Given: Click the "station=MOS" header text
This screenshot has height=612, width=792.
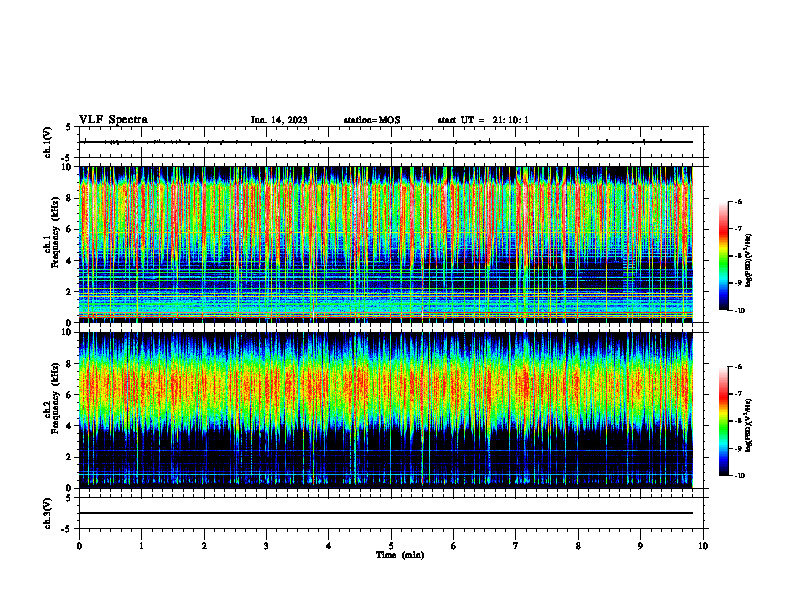Looking at the screenshot, I should (x=372, y=120).
